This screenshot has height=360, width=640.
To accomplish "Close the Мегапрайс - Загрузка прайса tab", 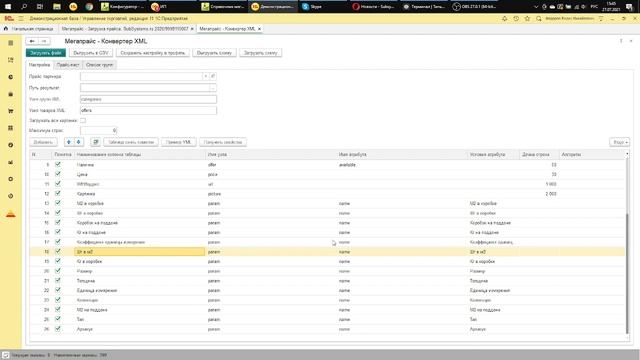I will [x=192, y=29].
